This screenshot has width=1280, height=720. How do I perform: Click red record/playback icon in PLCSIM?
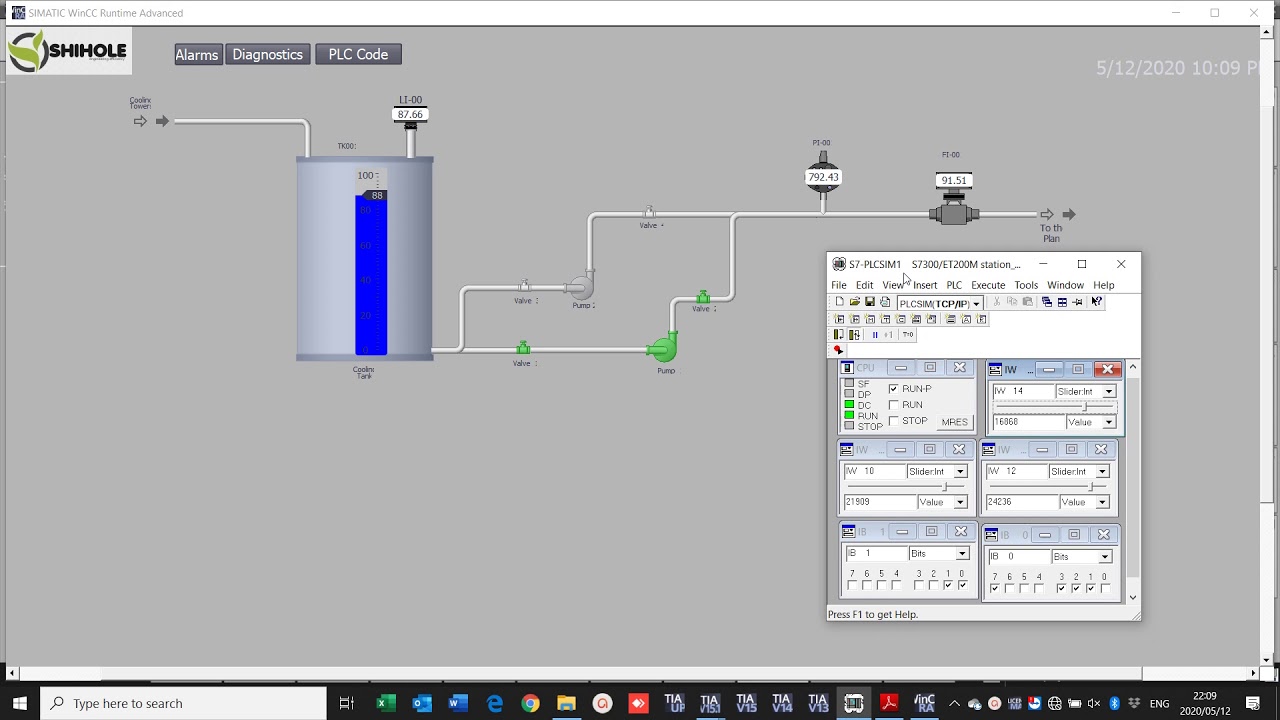tap(838, 350)
